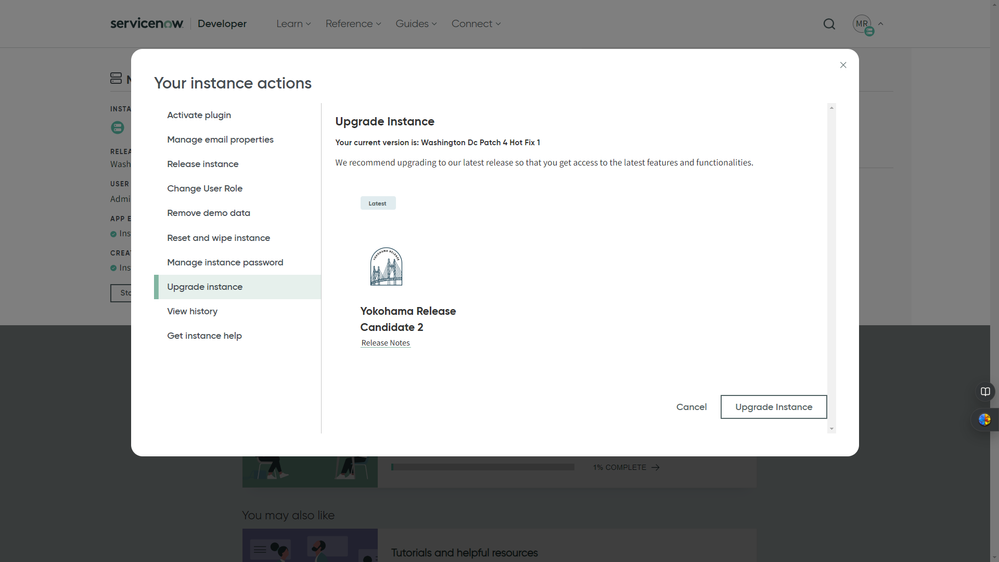Select Manage instance password option
Image resolution: width=999 pixels, height=562 pixels.
225,262
